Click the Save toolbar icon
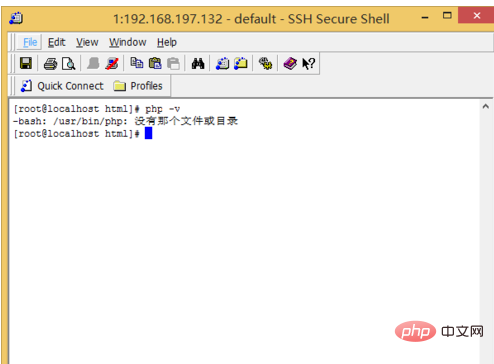Screen dimensions: 494x364 pyautogui.click(x=26, y=63)
